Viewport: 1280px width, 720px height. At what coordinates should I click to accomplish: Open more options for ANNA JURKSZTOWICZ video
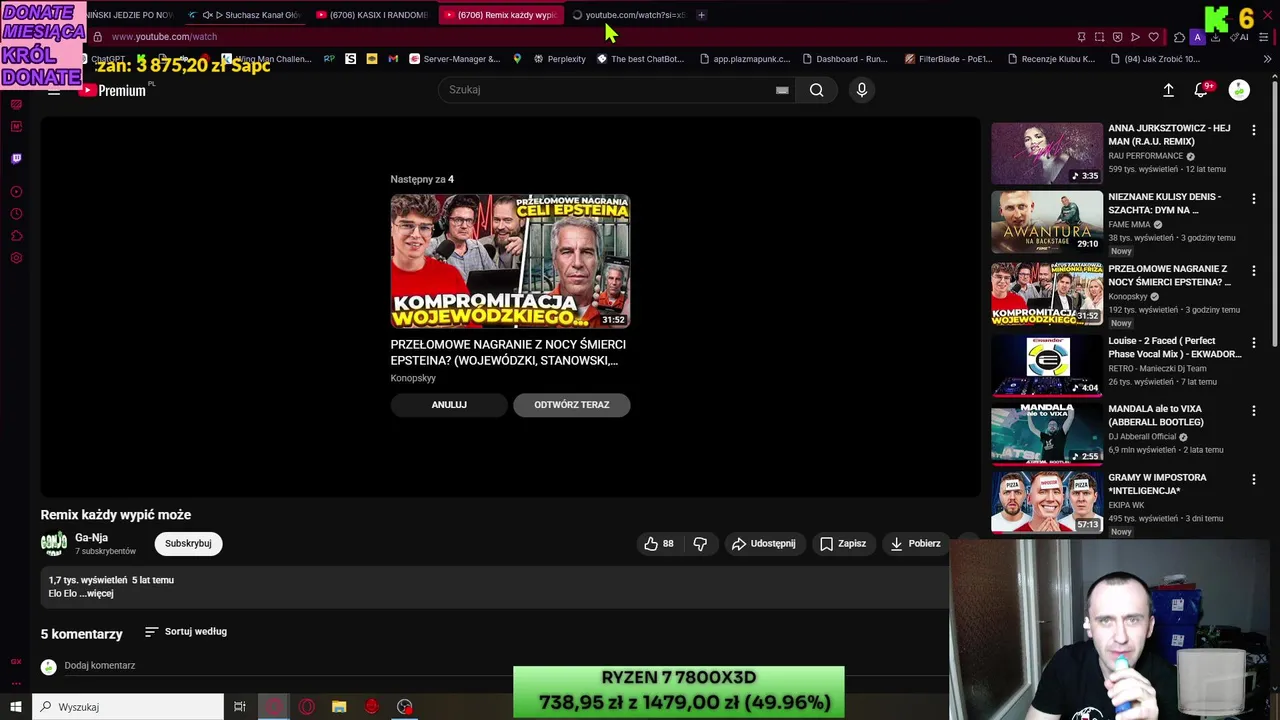click(x=1253, y=130)
